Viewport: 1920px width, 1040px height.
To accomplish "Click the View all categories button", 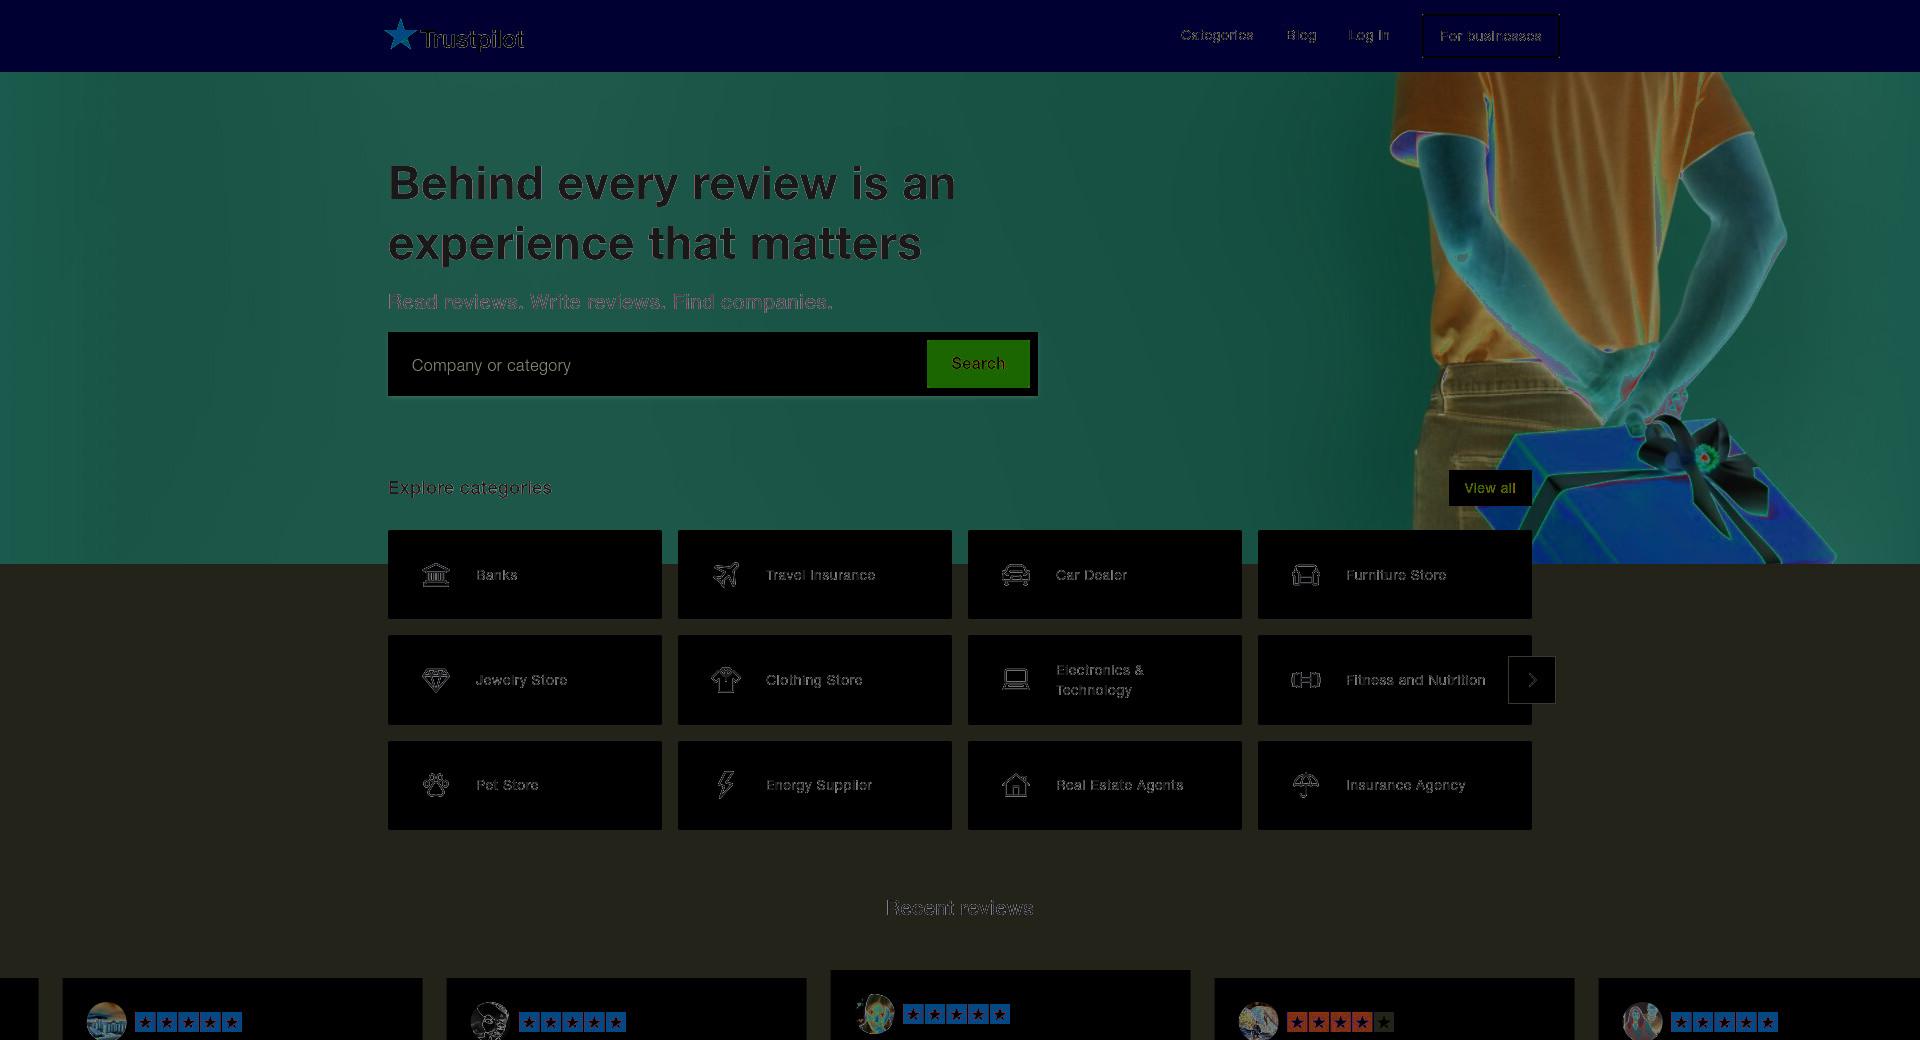I will tap(1490, 488).
